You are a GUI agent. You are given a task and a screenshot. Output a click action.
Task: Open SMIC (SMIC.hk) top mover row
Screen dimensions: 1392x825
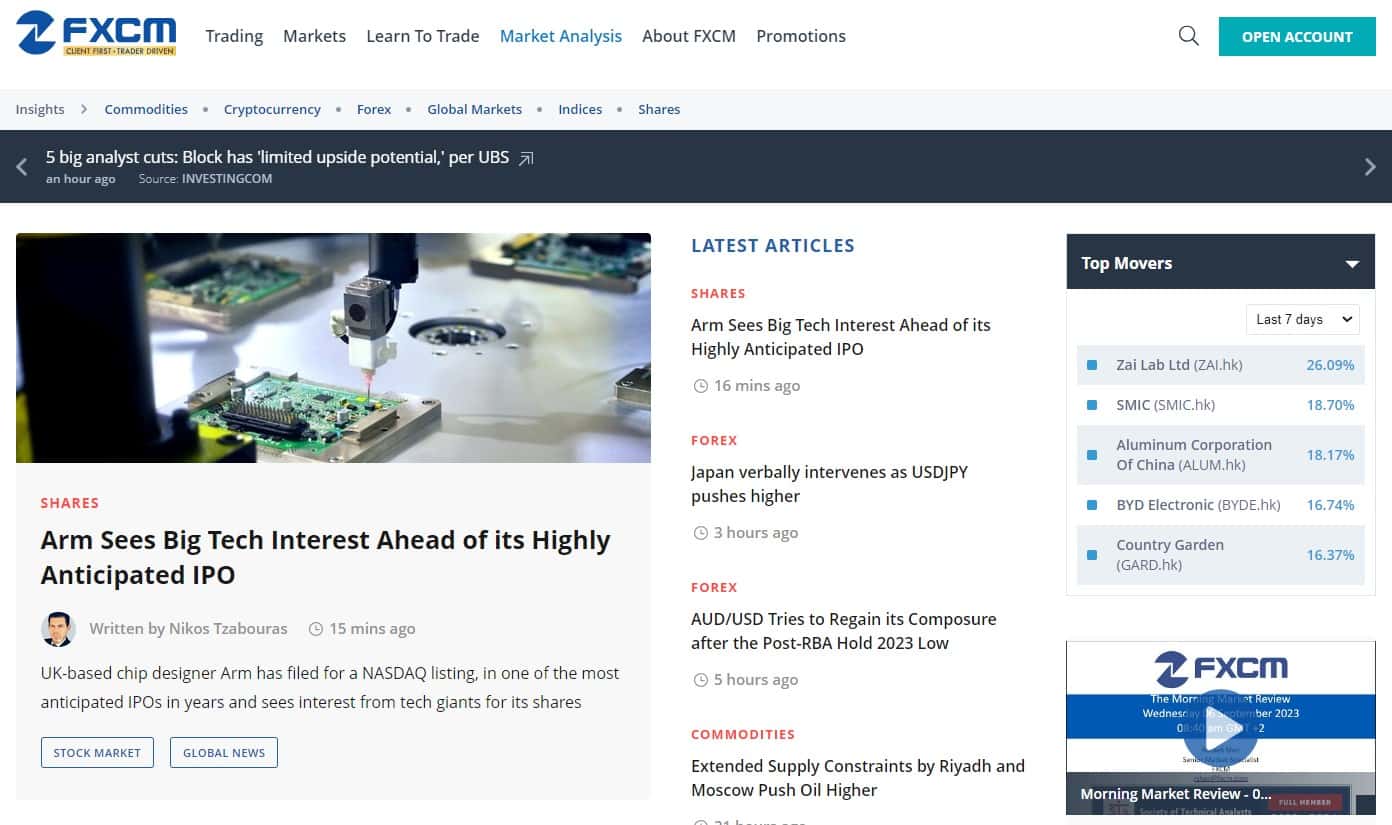[1220, 405]
